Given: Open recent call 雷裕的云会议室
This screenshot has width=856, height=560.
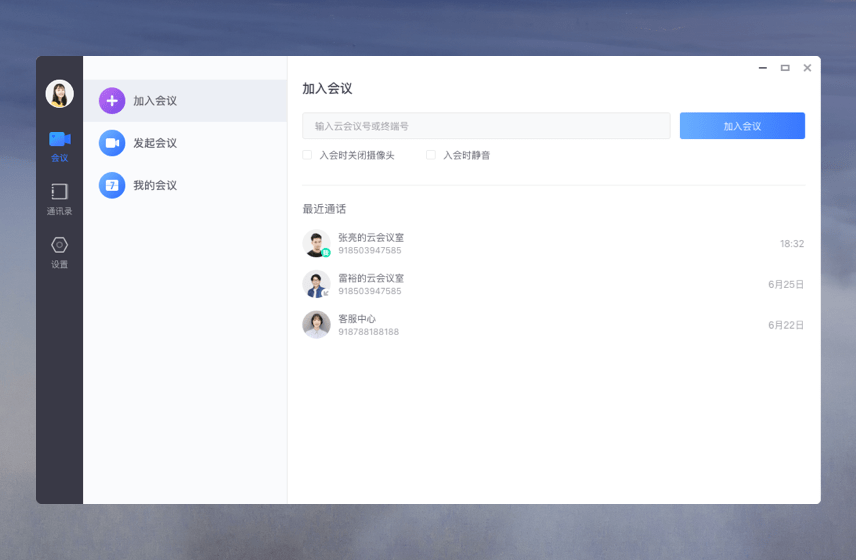Looking at the screenshot, I should pos(554,284).
